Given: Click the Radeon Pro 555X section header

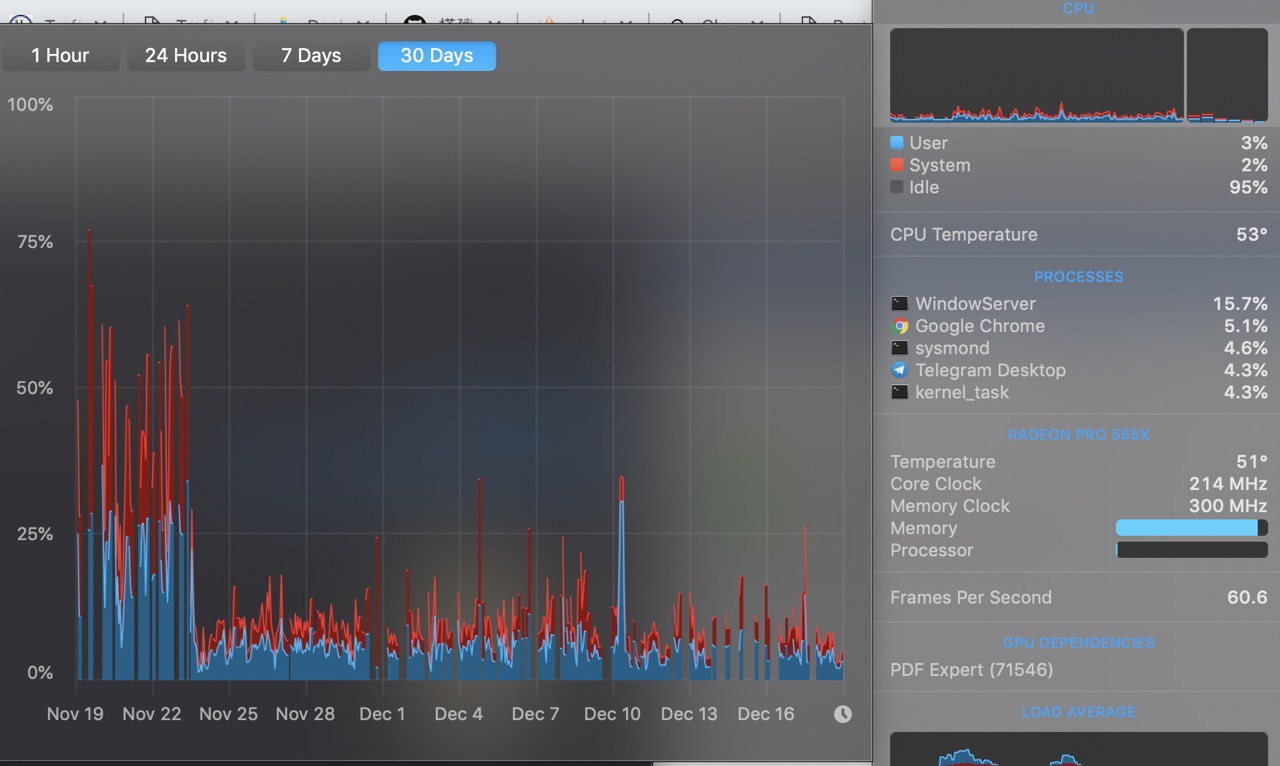Looking at the screenshot, I should [x=1079, y=435].
